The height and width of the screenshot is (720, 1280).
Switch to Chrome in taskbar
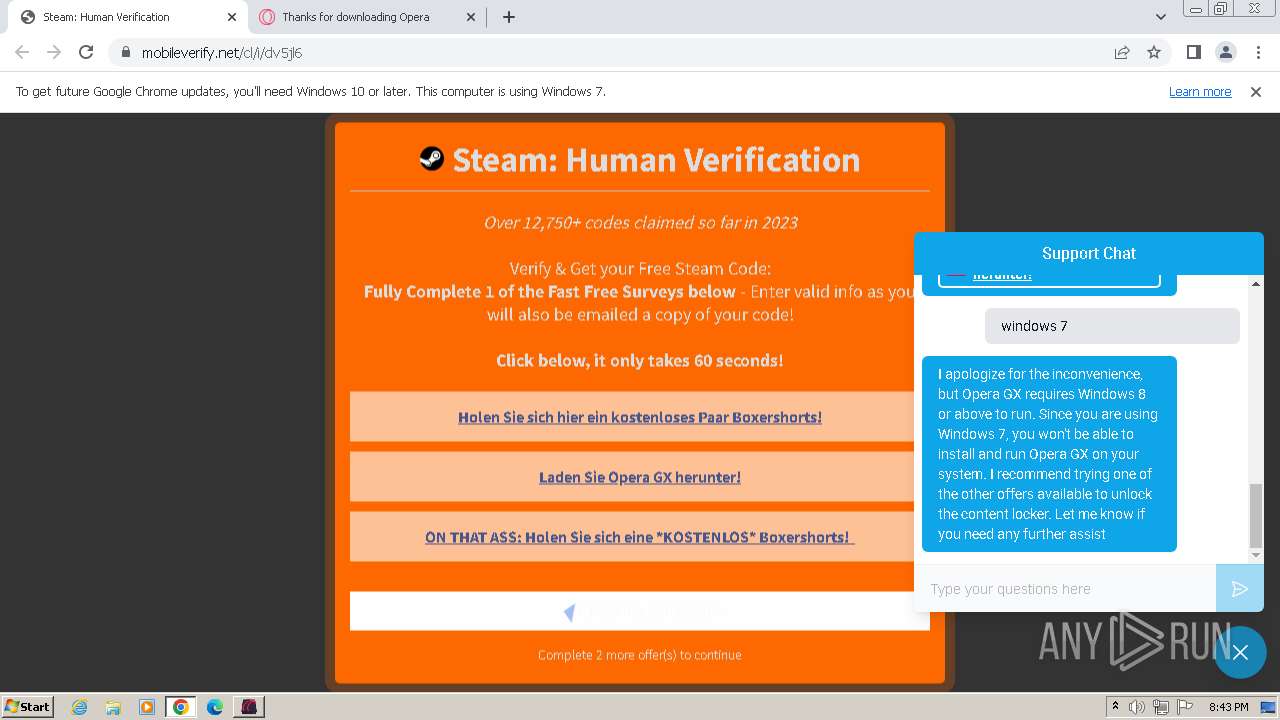(x=181, y=707)
